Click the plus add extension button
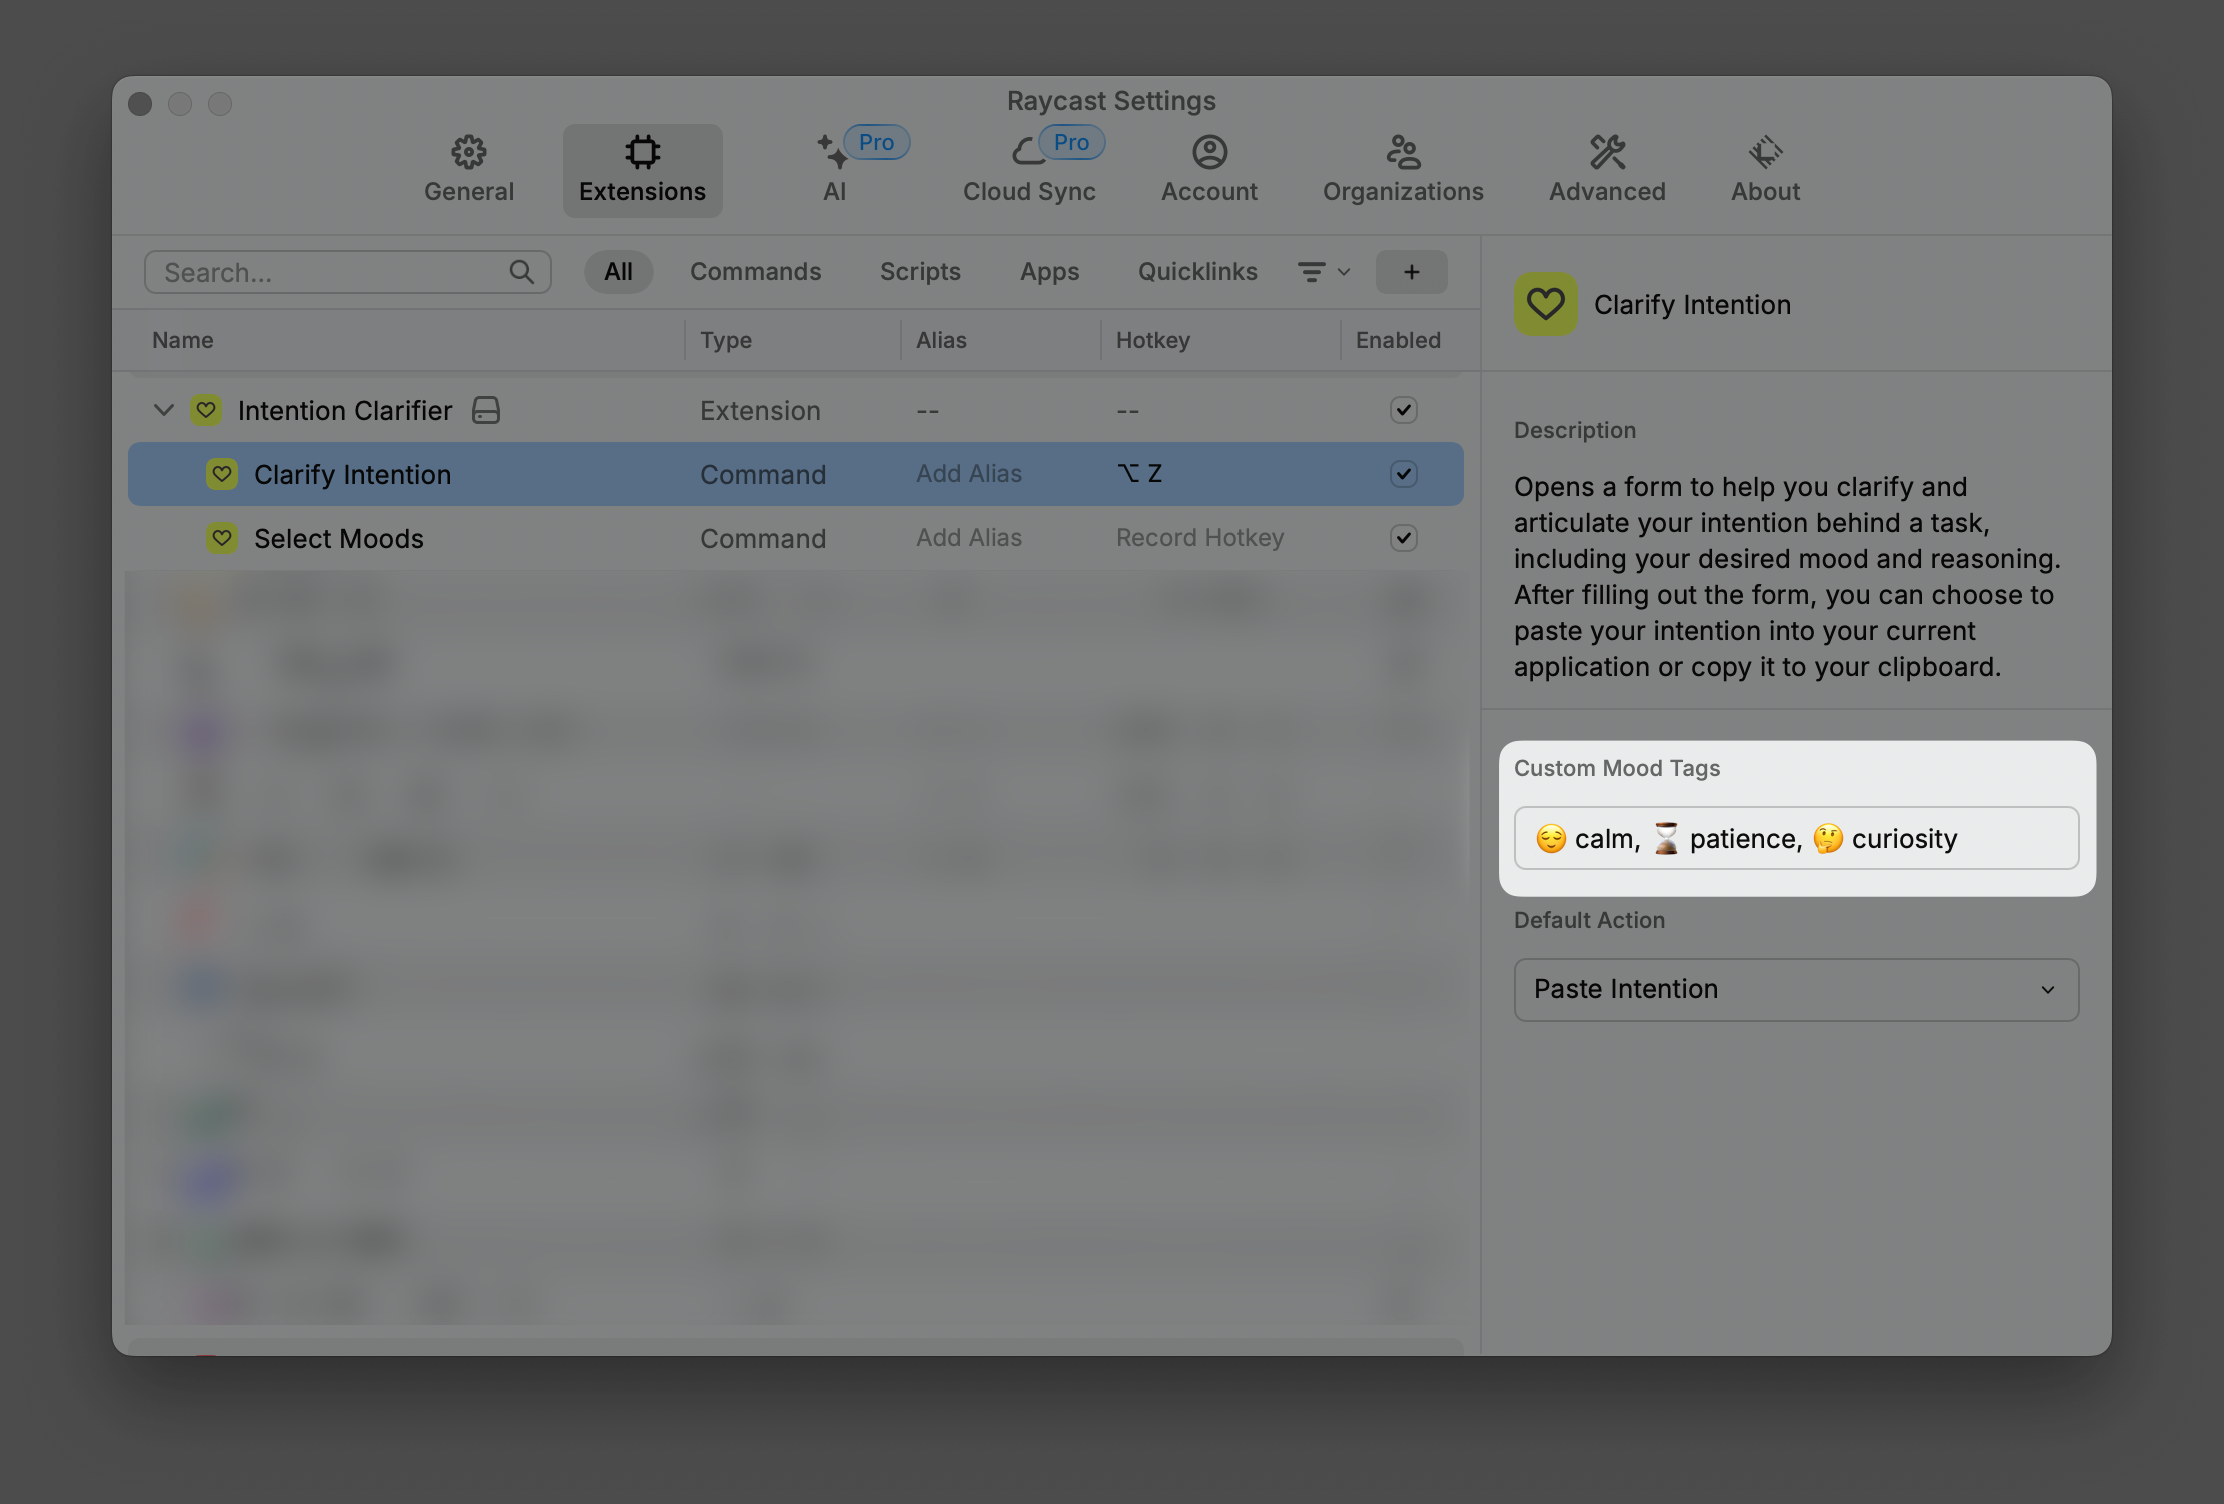2224x1504 pixels. (1411, 272)
